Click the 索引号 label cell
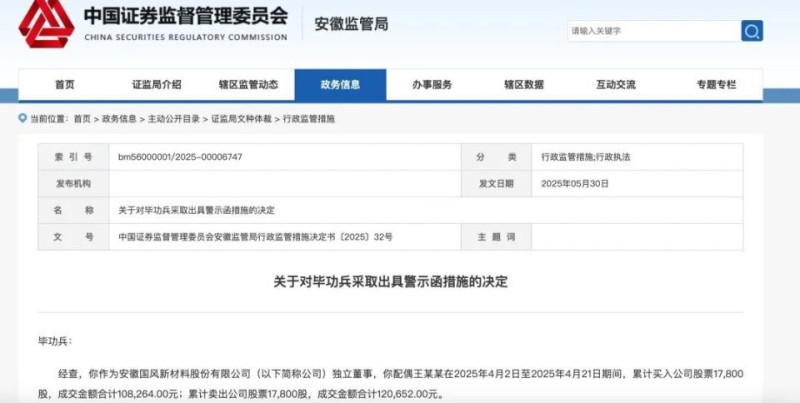This screenshot has height=403, width=800. pyautogui.click(x=73, y=157)
